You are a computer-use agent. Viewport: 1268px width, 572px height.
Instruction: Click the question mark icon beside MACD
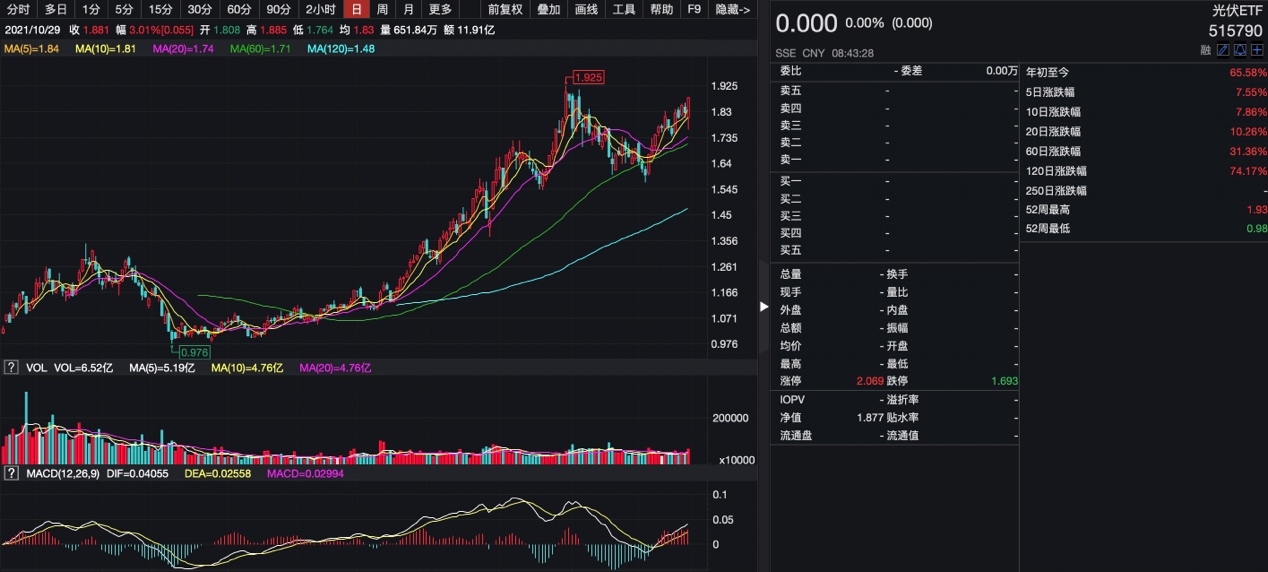pos(11,473)
